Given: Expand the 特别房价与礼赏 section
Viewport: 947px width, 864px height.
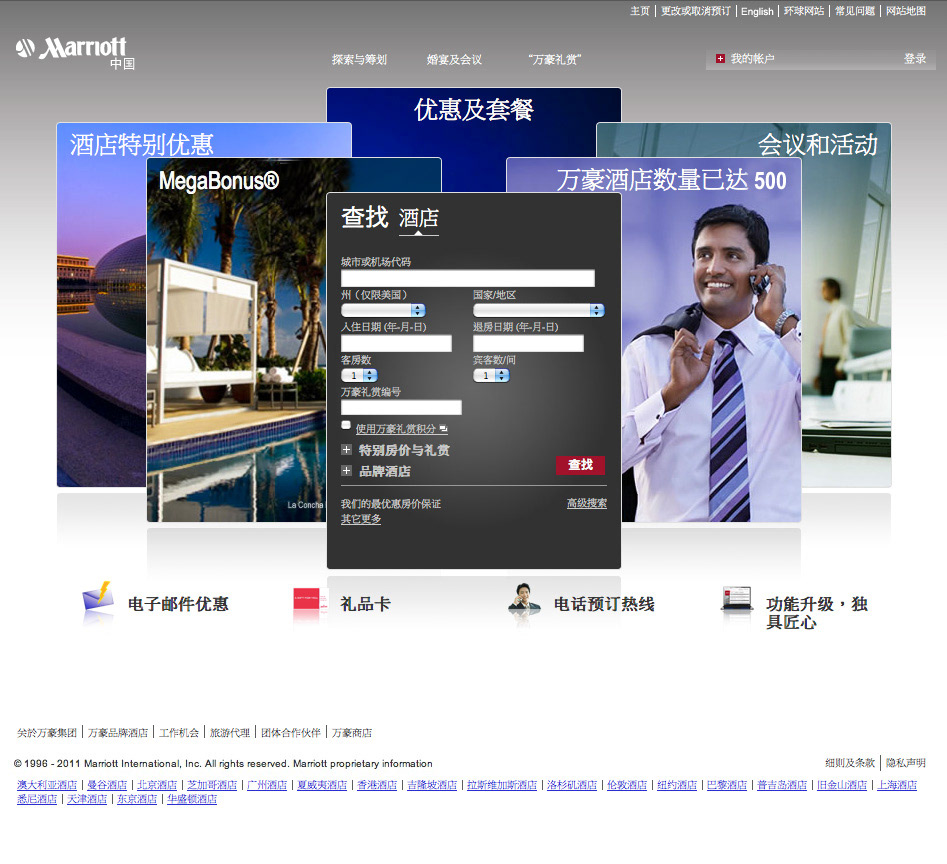Looking at the screenshot, I should tap(396, 450).
